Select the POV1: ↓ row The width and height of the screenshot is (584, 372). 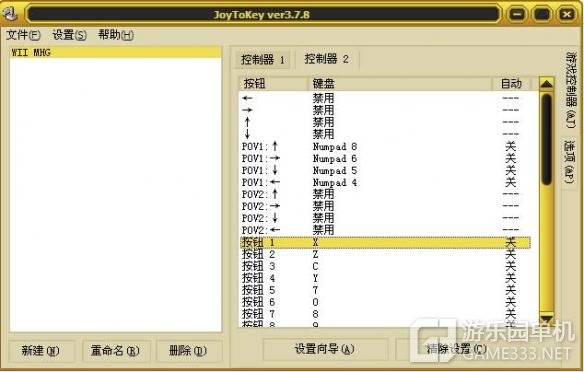[385, 170]
